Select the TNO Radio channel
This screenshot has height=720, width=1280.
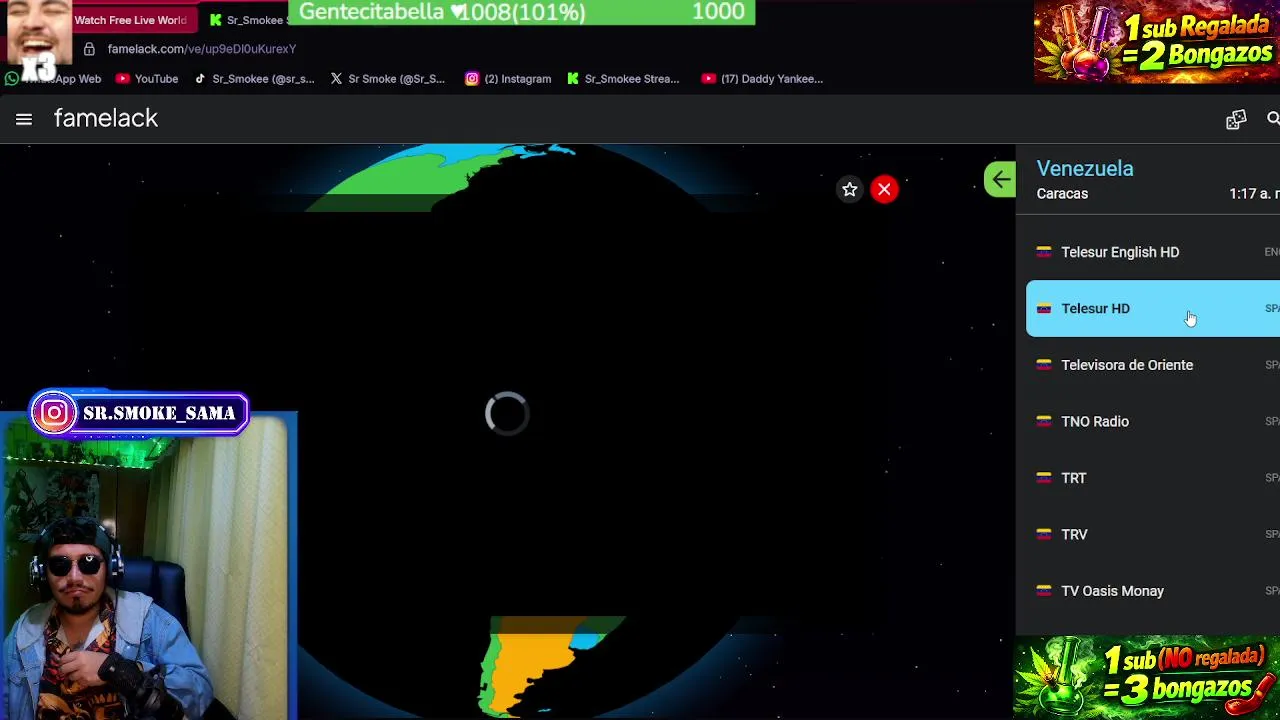(x=1153, y=421)
